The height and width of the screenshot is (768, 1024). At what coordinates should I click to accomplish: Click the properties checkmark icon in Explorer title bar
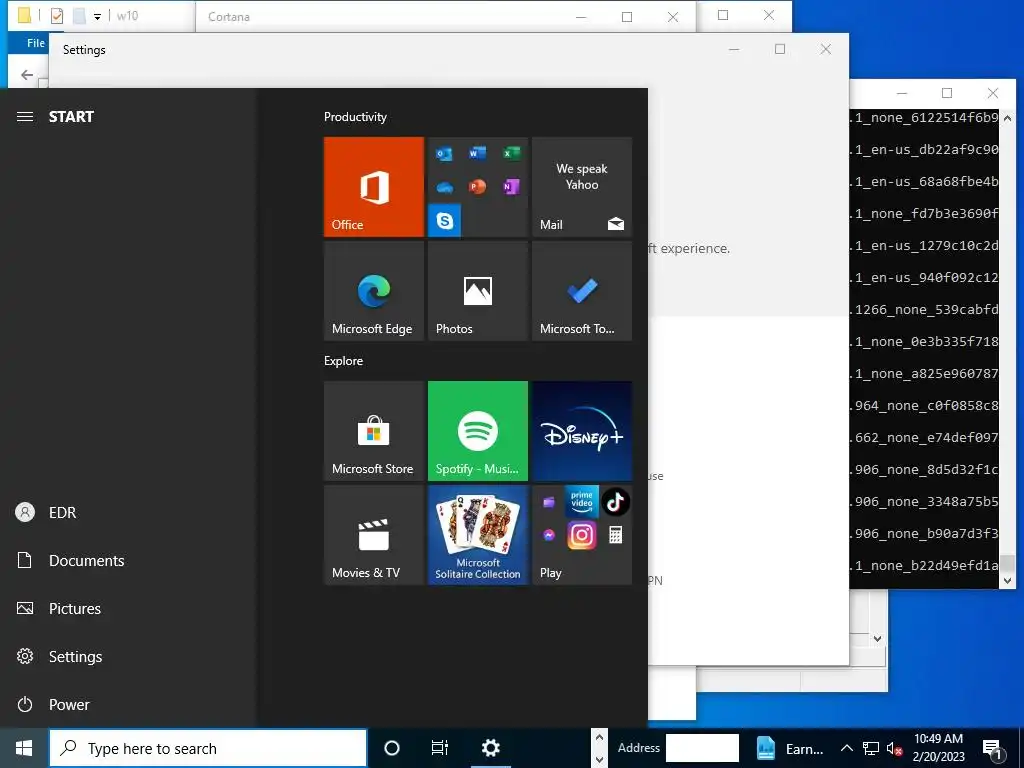pyautogui.click(x=57, y=16)
